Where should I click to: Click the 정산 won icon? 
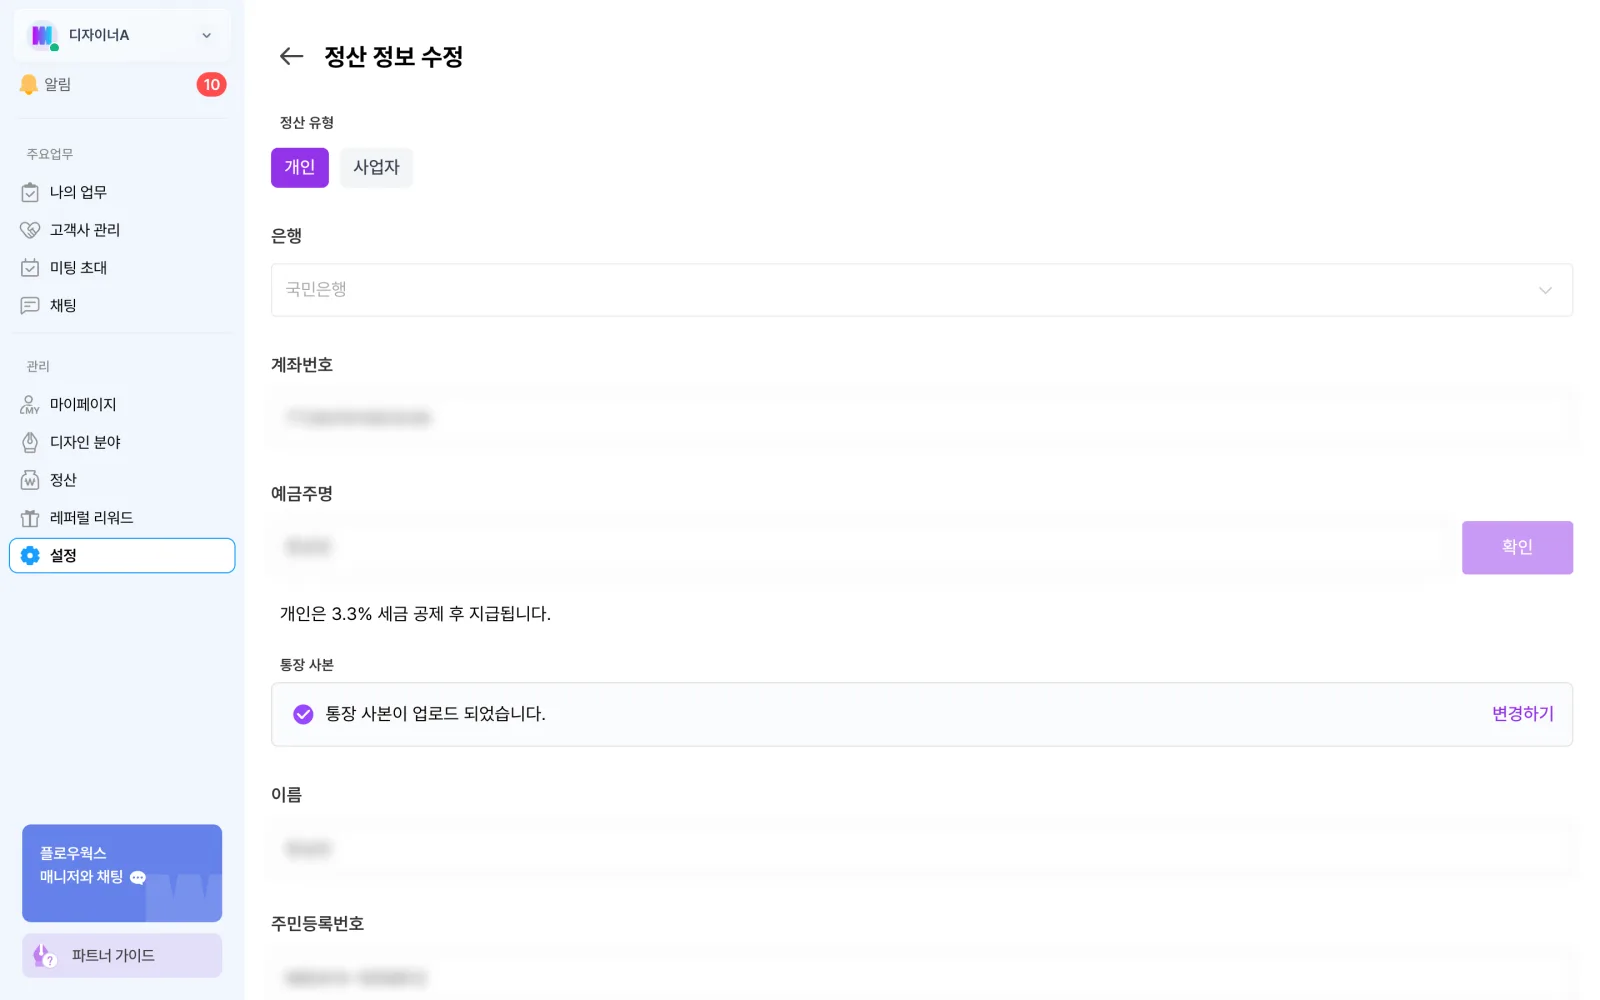click(30, 480)
